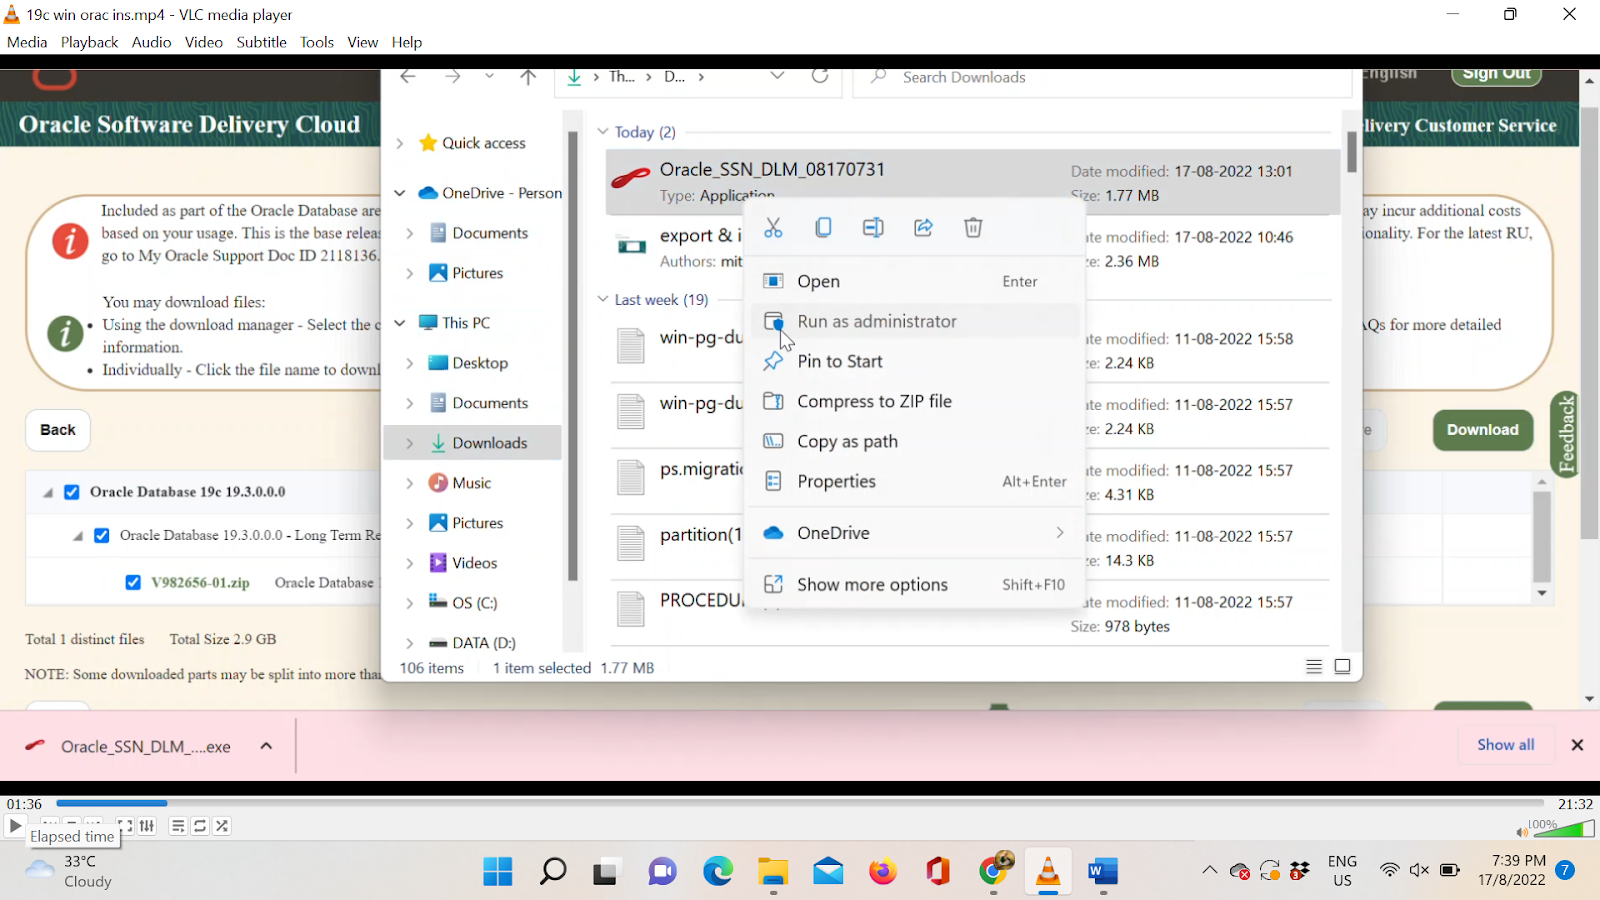Image resolution: width=1600 pixels, height=900 pixels.
Task: Click the Explorer Forward arrow
Action: click(453, 77)
